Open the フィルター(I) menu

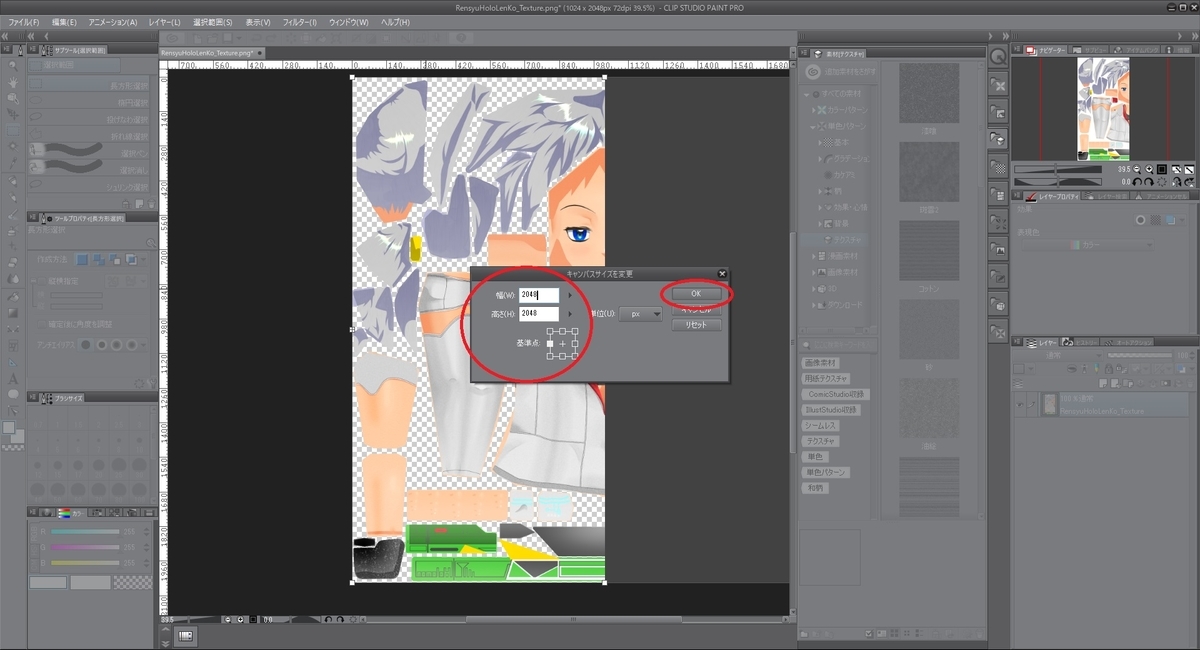(x=300, y=22)
